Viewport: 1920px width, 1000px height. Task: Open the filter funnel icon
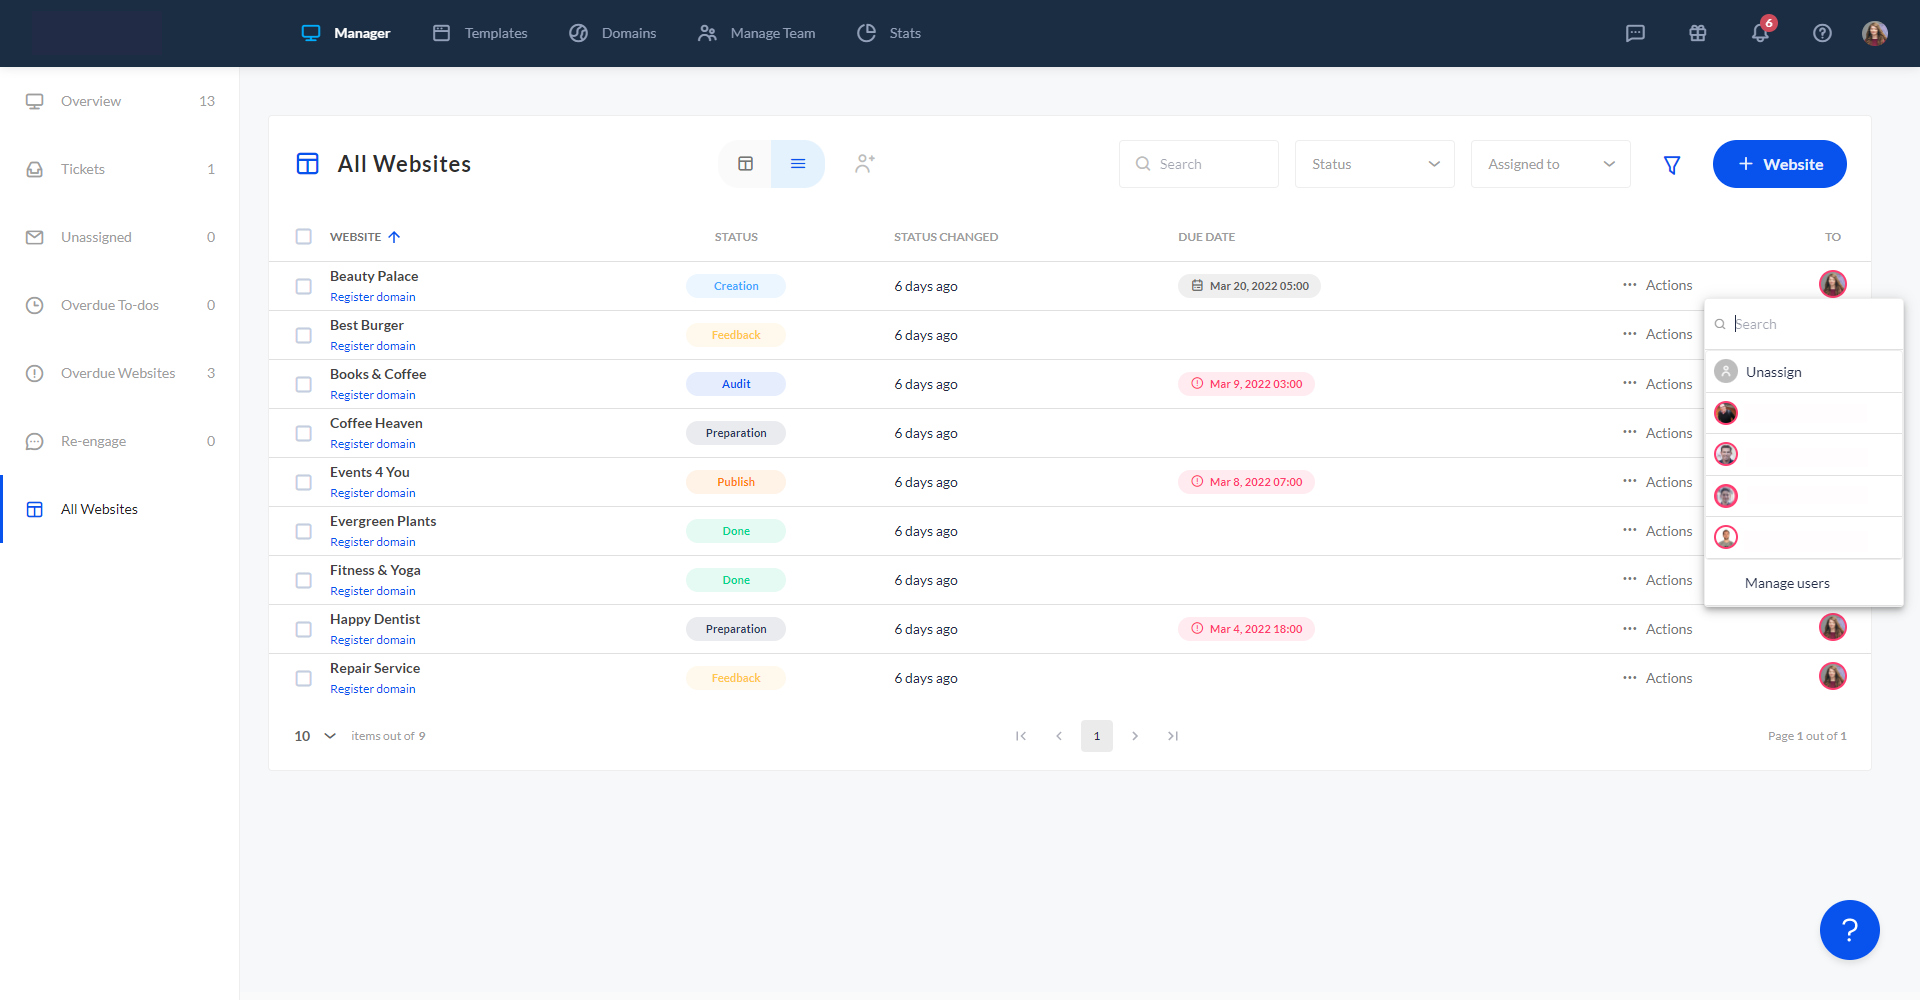(x=1671, y=165)
